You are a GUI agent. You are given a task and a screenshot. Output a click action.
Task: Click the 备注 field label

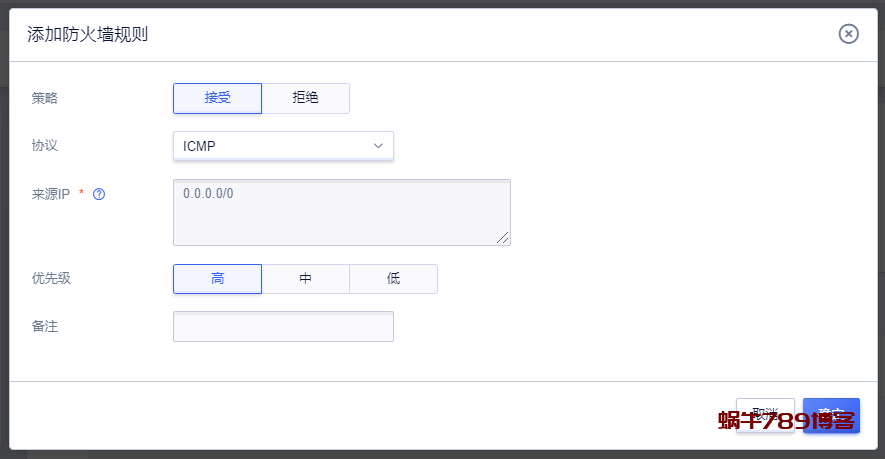(x=45, y=326)
